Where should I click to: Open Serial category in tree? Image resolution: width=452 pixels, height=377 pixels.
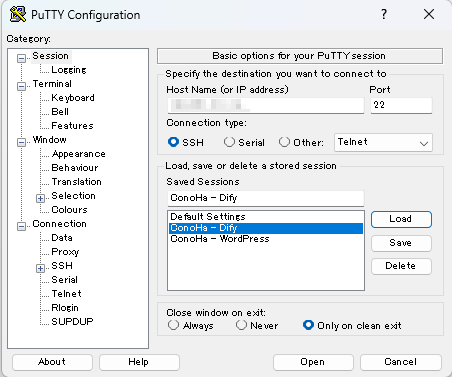pos(64,280)
